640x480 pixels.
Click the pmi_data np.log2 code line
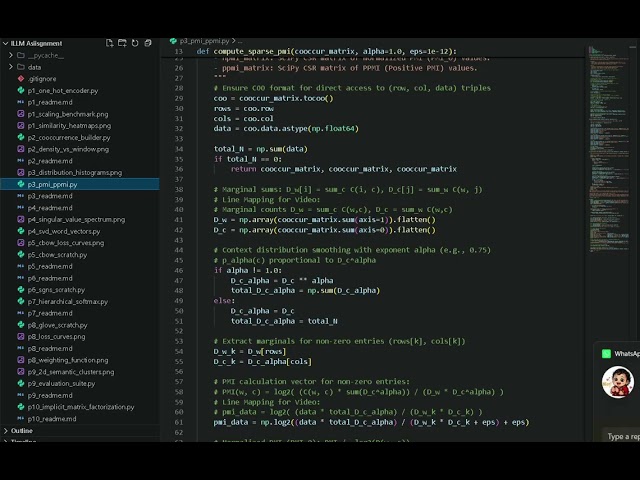[x=371, y=422]
